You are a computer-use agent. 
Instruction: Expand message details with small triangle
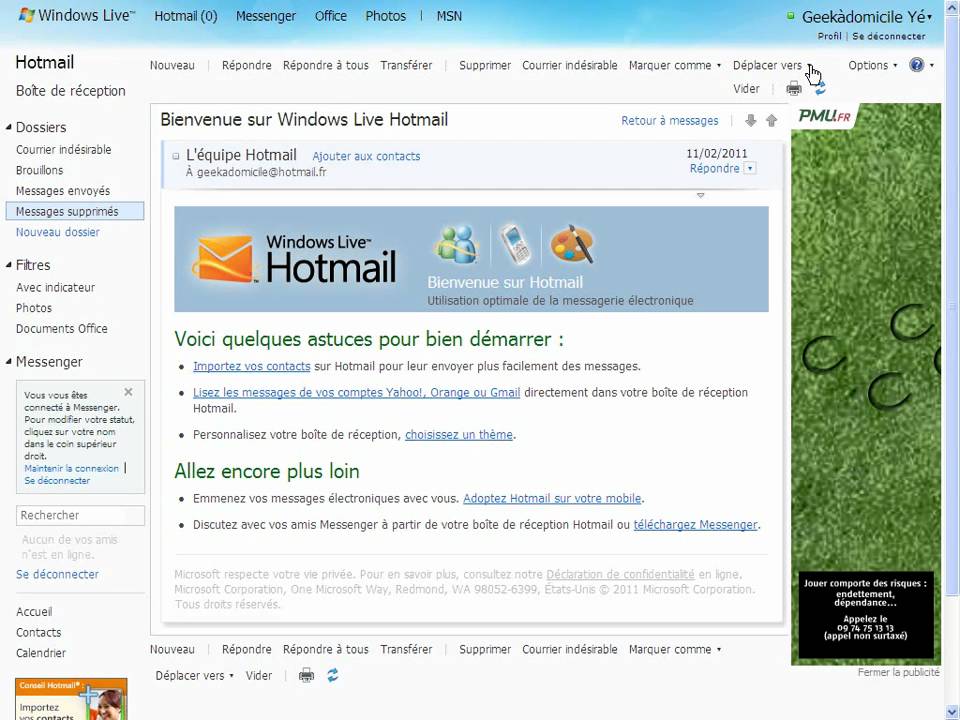click(700, 195)
